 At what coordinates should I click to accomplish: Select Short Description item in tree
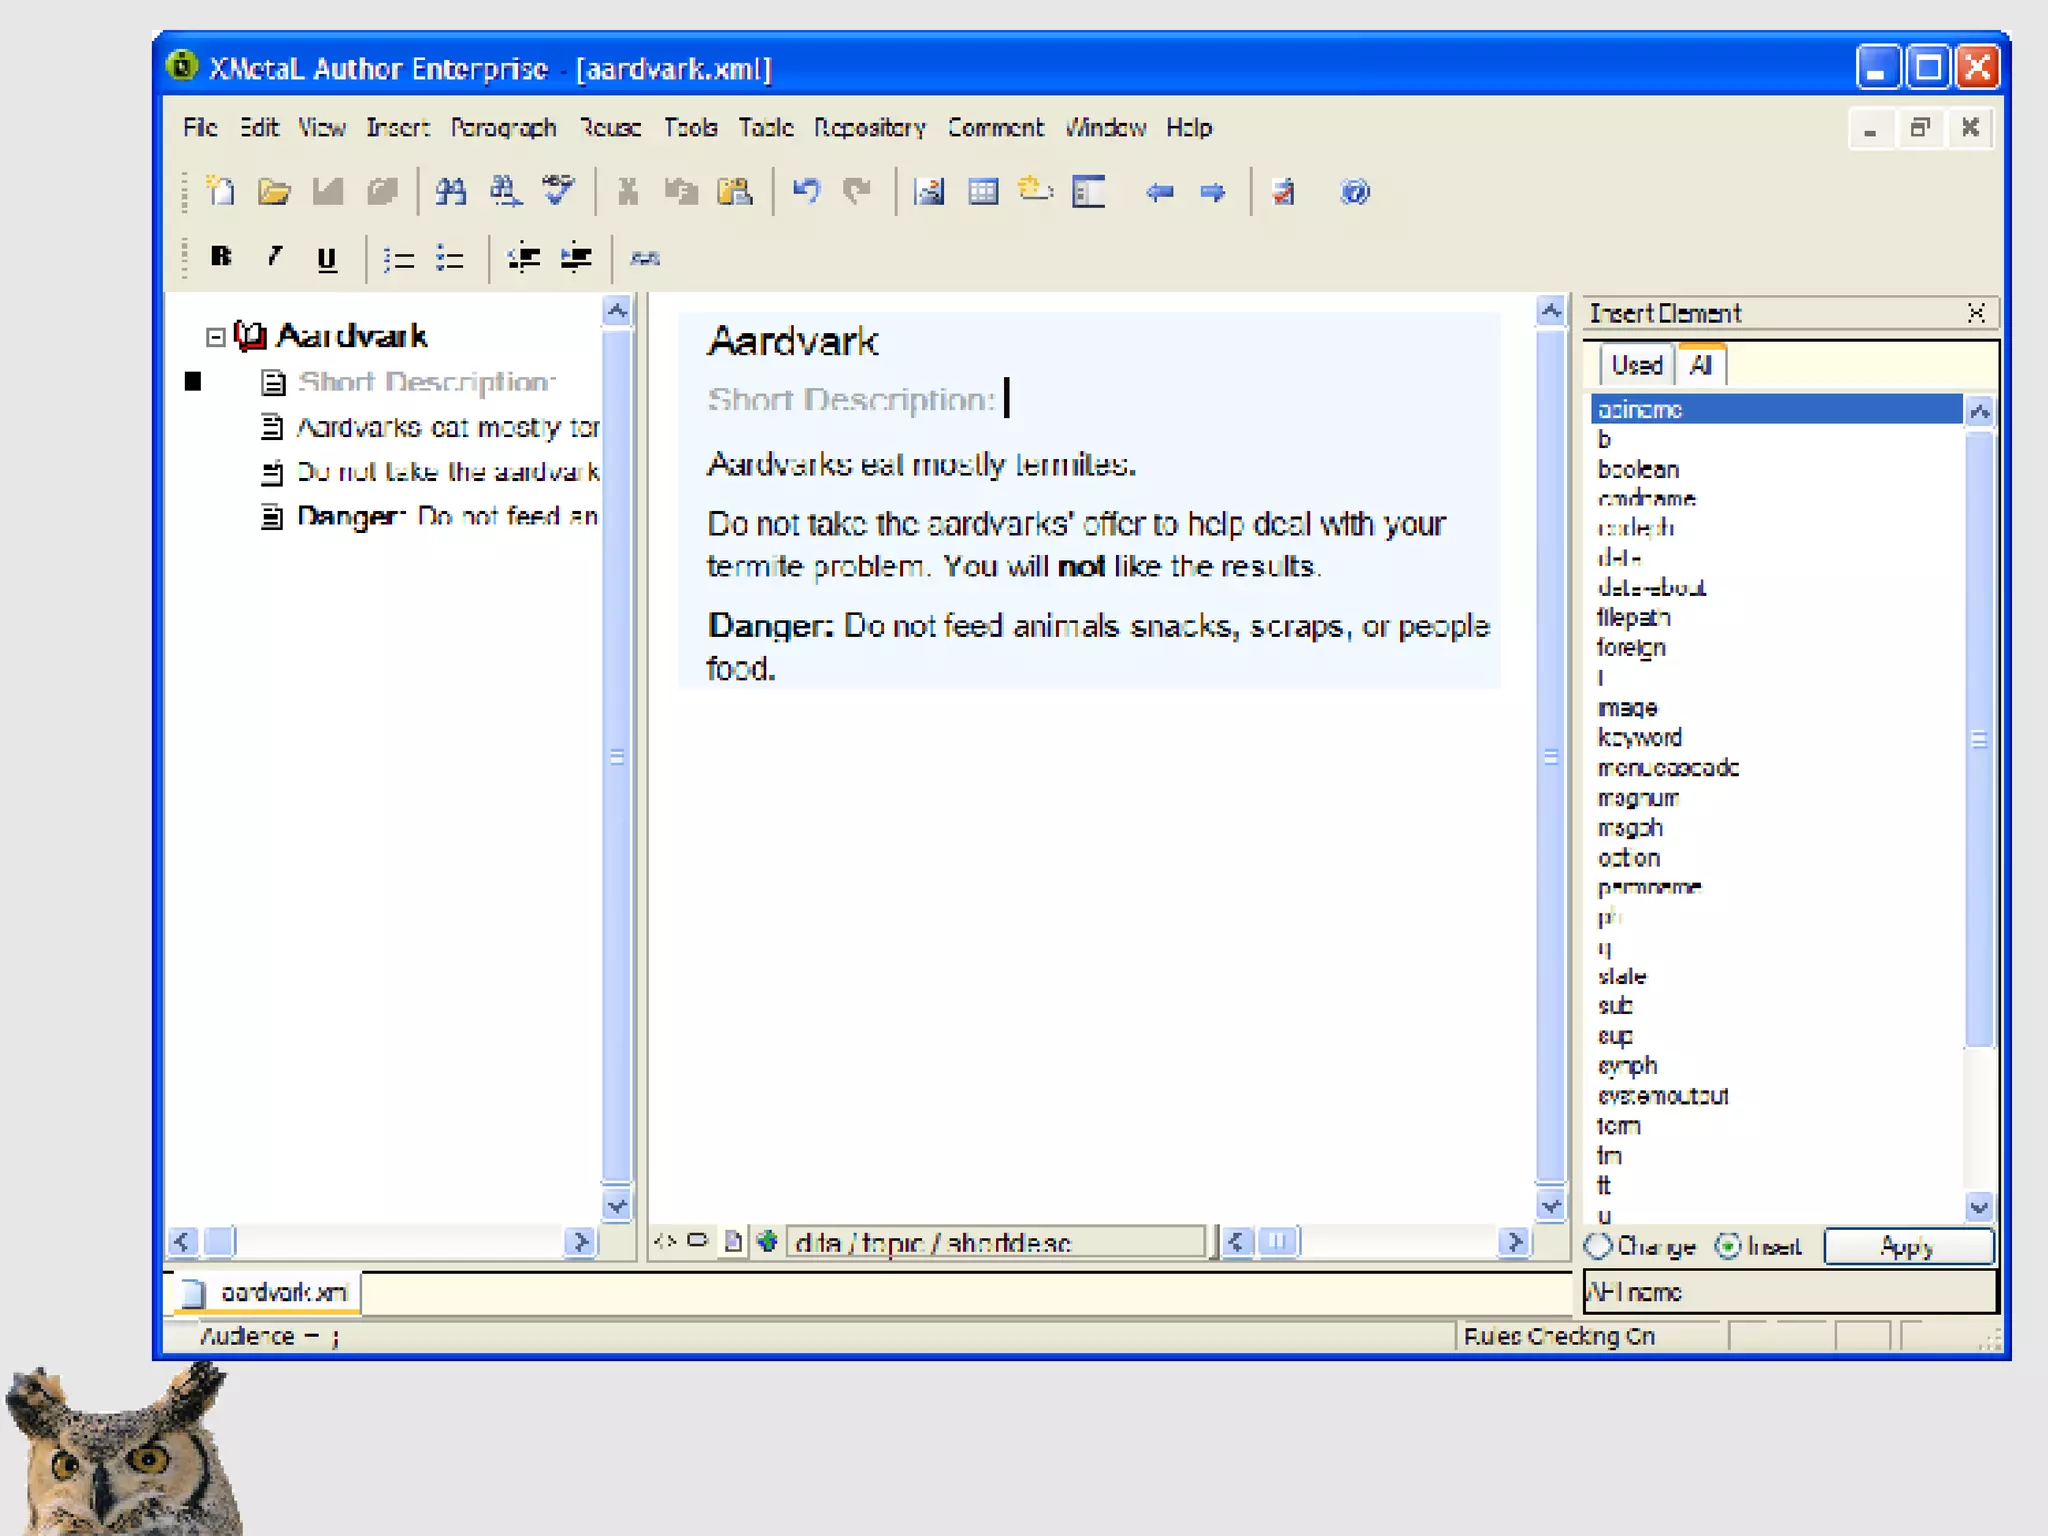(425, 382)
